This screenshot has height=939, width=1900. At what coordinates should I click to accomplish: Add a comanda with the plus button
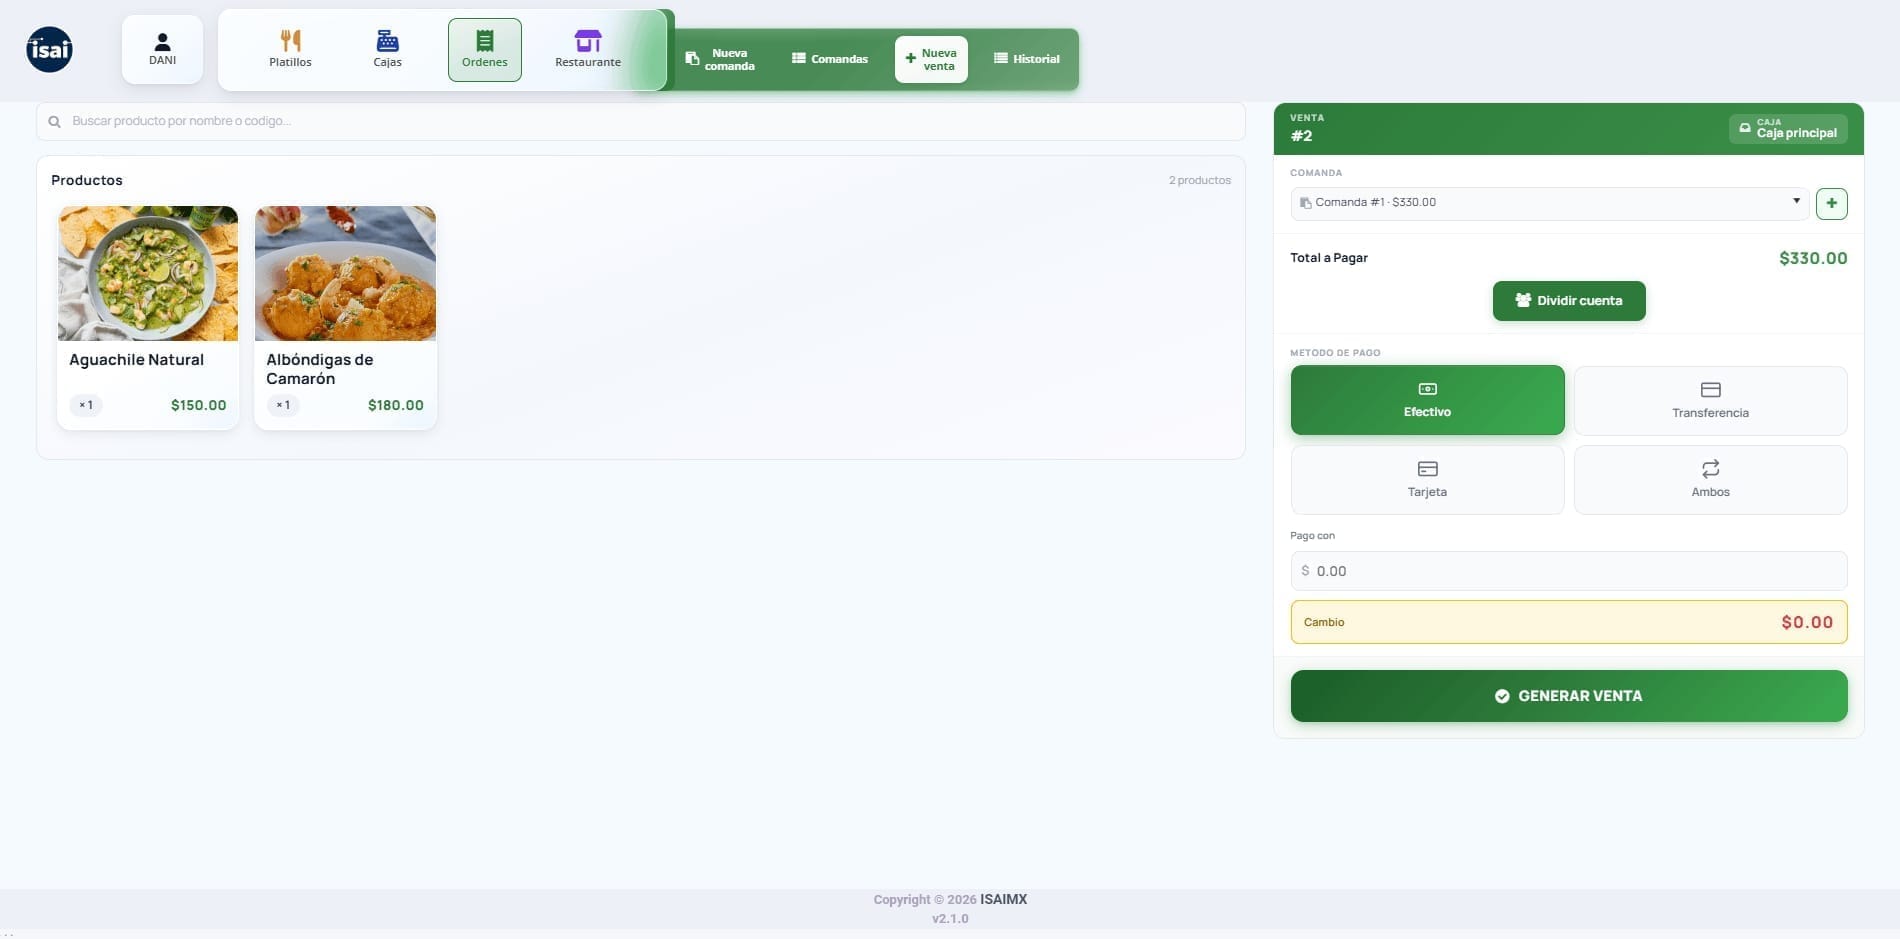1831,203
